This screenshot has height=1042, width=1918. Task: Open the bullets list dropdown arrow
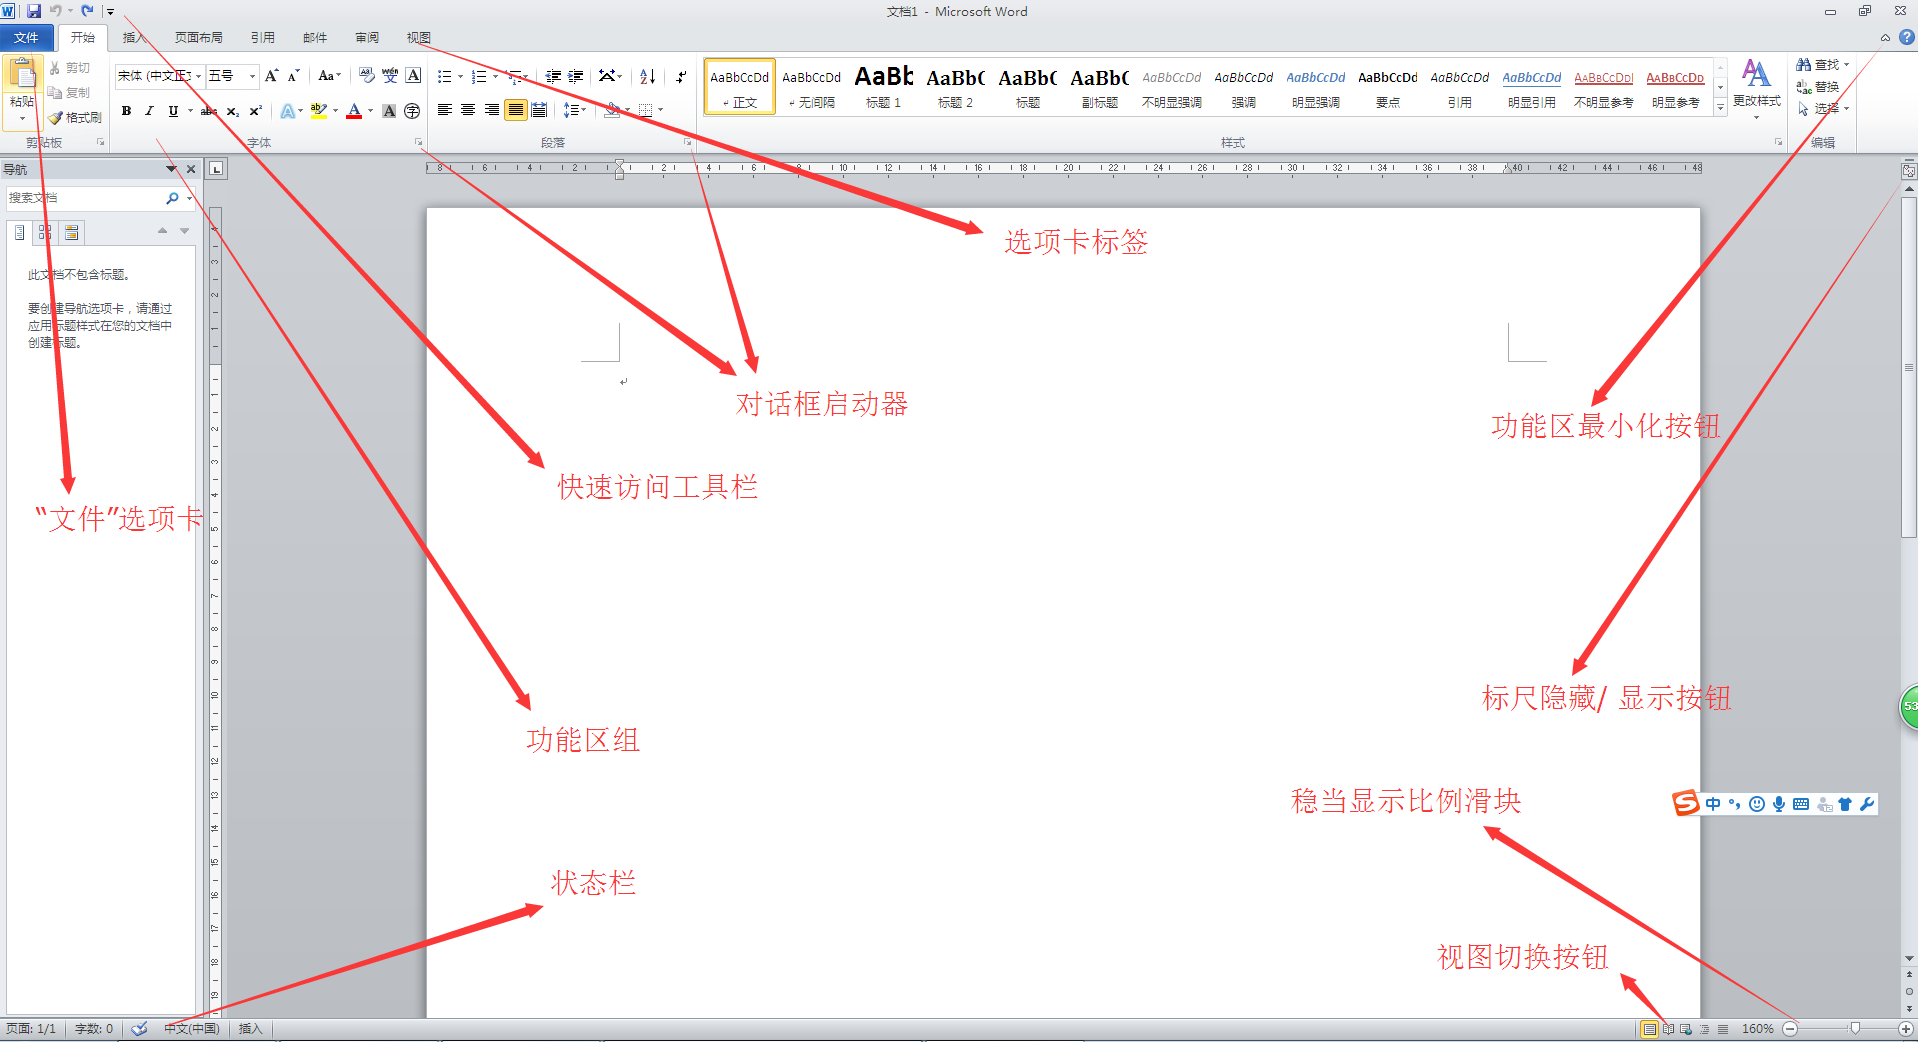(x=460, y=76)
